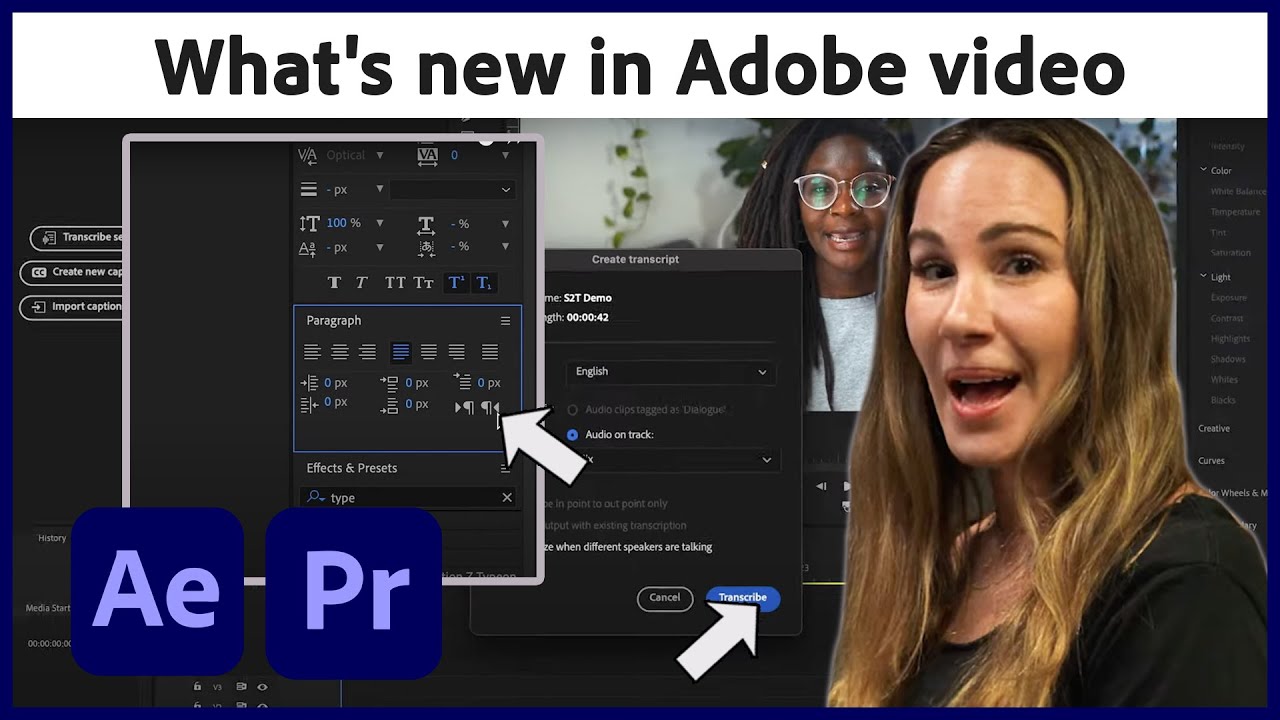This screenshot has height=720, width=1280.
Task: Click the Transcribe sequence button
Action: 76,237
